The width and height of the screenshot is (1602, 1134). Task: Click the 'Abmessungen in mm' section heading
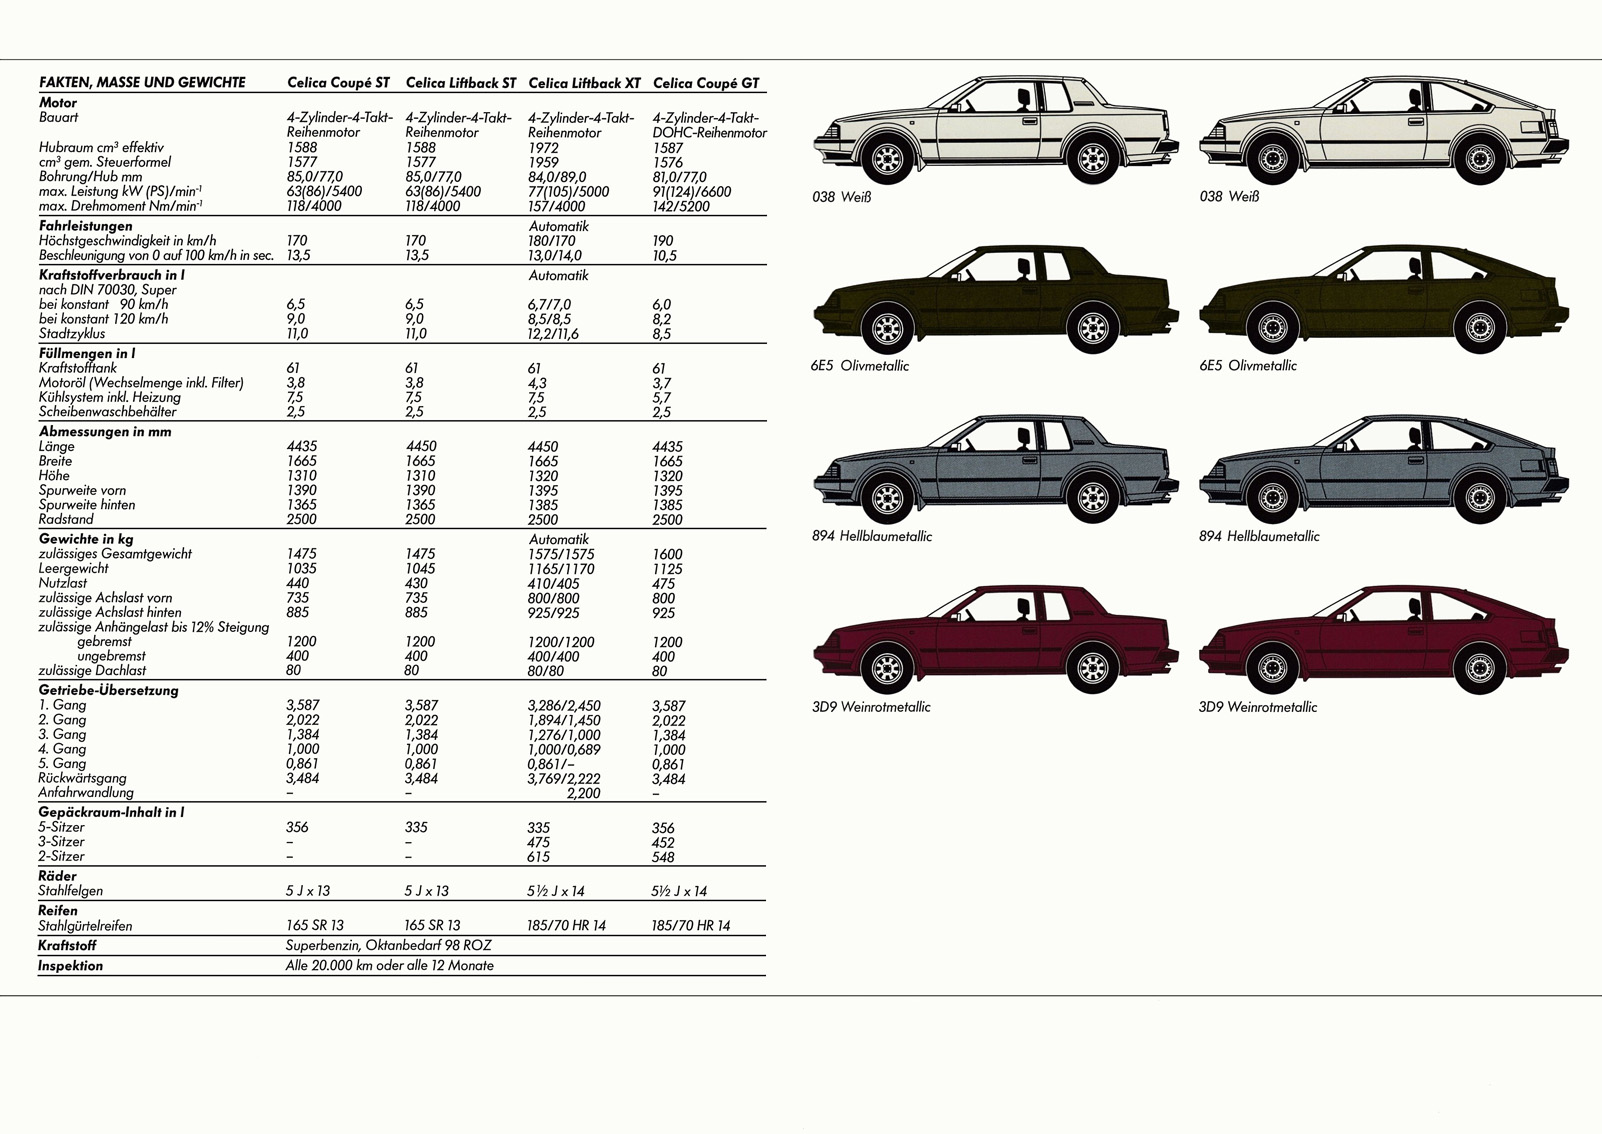click(x=105, y=432)
